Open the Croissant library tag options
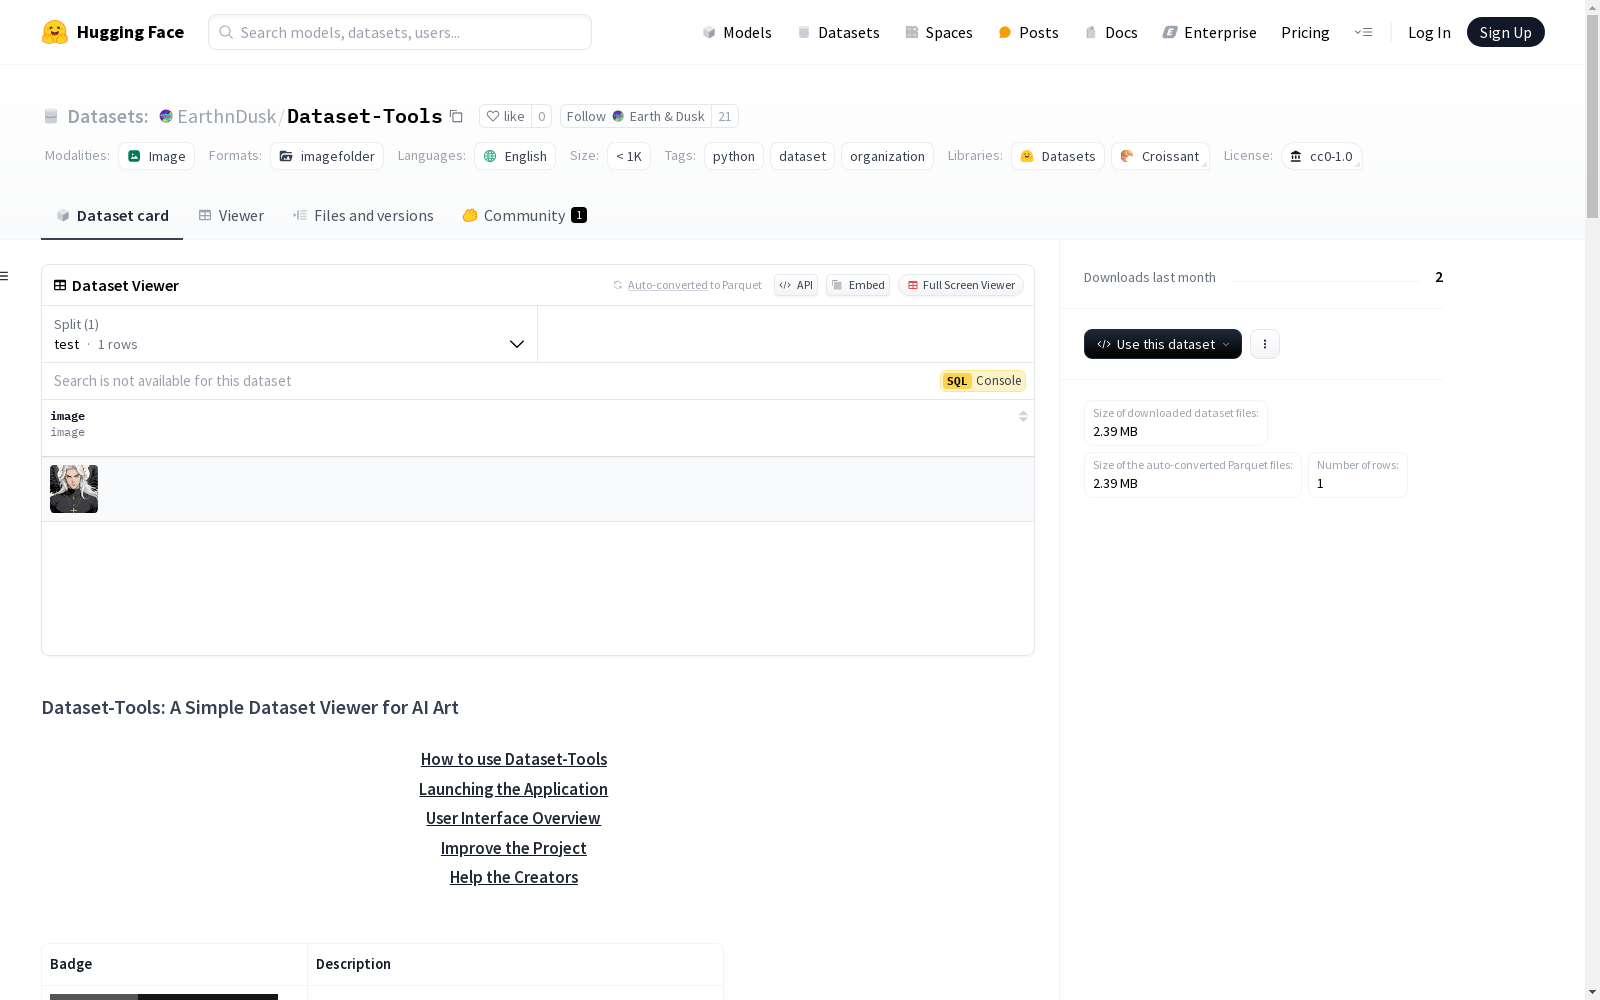The height and width of the screenshot is (1000, 1600). (1160, 156)
